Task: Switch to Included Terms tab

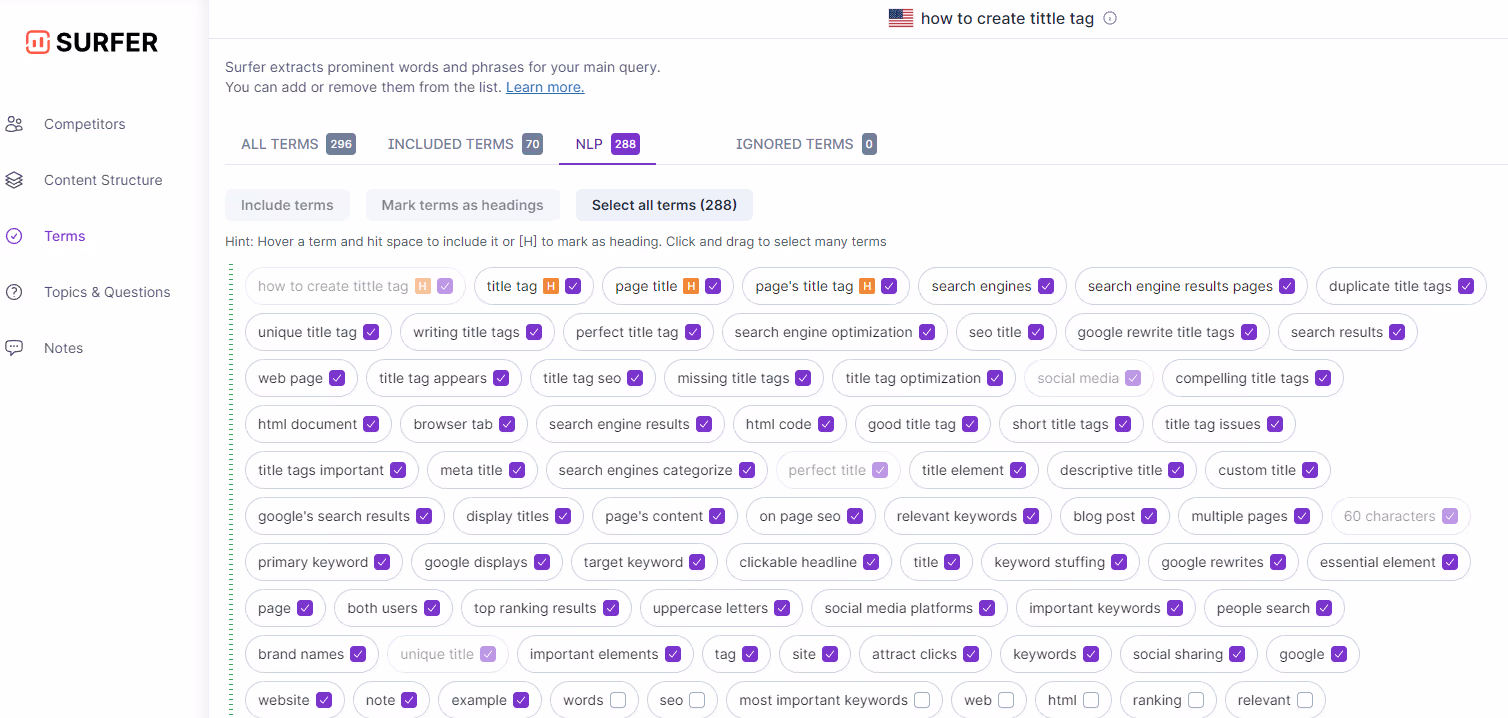Action: coord(465,144)
